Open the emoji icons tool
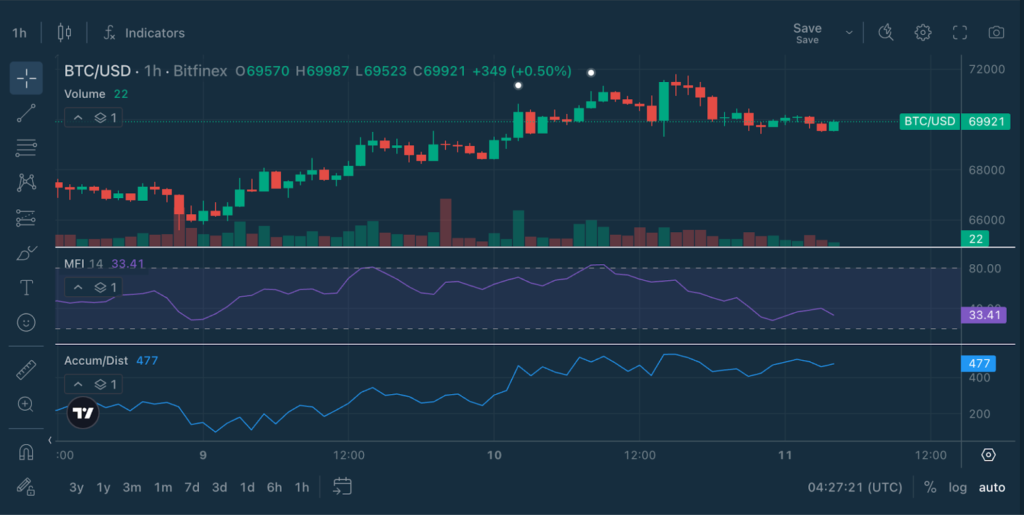This screenshot has width=1024, height=515. tap(26, 323)
